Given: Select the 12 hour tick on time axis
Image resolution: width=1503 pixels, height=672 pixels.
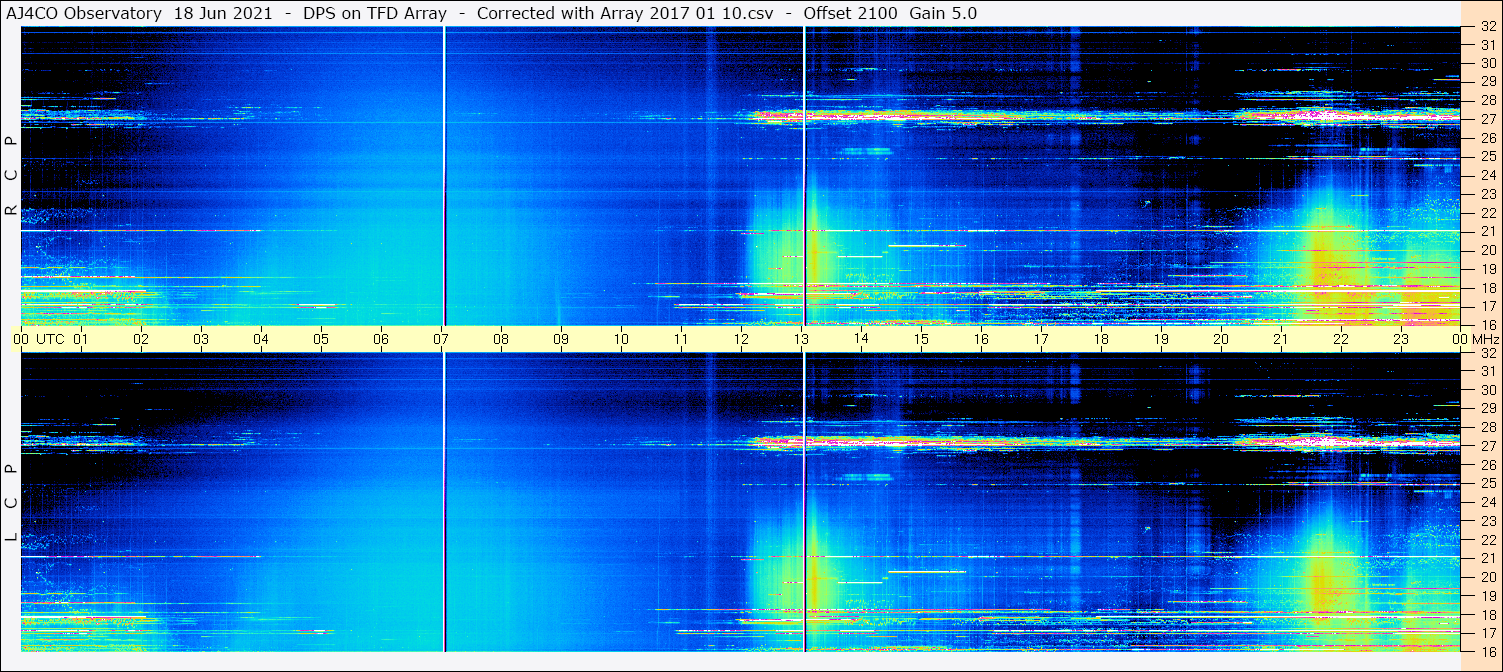Looking at the screenshot, I should [741, 339].
